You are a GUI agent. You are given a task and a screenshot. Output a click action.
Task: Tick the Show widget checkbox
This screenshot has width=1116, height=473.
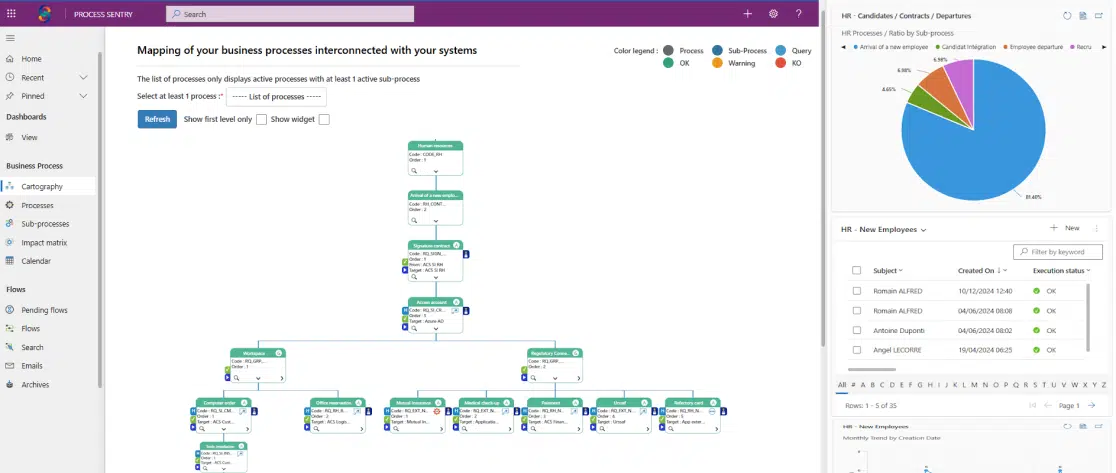[x=323, y=119]
